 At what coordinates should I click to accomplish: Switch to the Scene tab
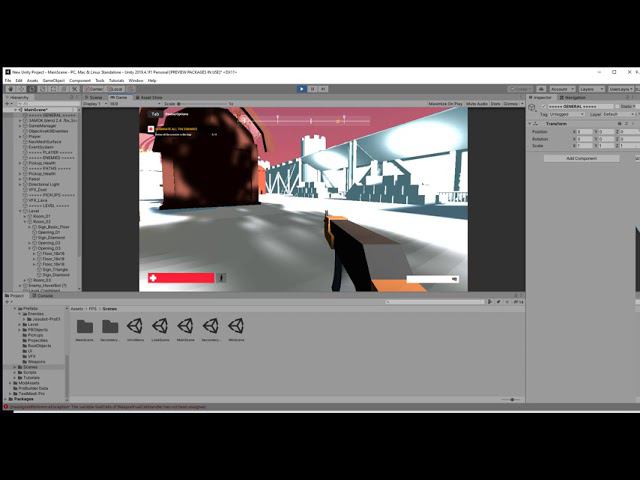pyautogui.click(x=94, y=98)
